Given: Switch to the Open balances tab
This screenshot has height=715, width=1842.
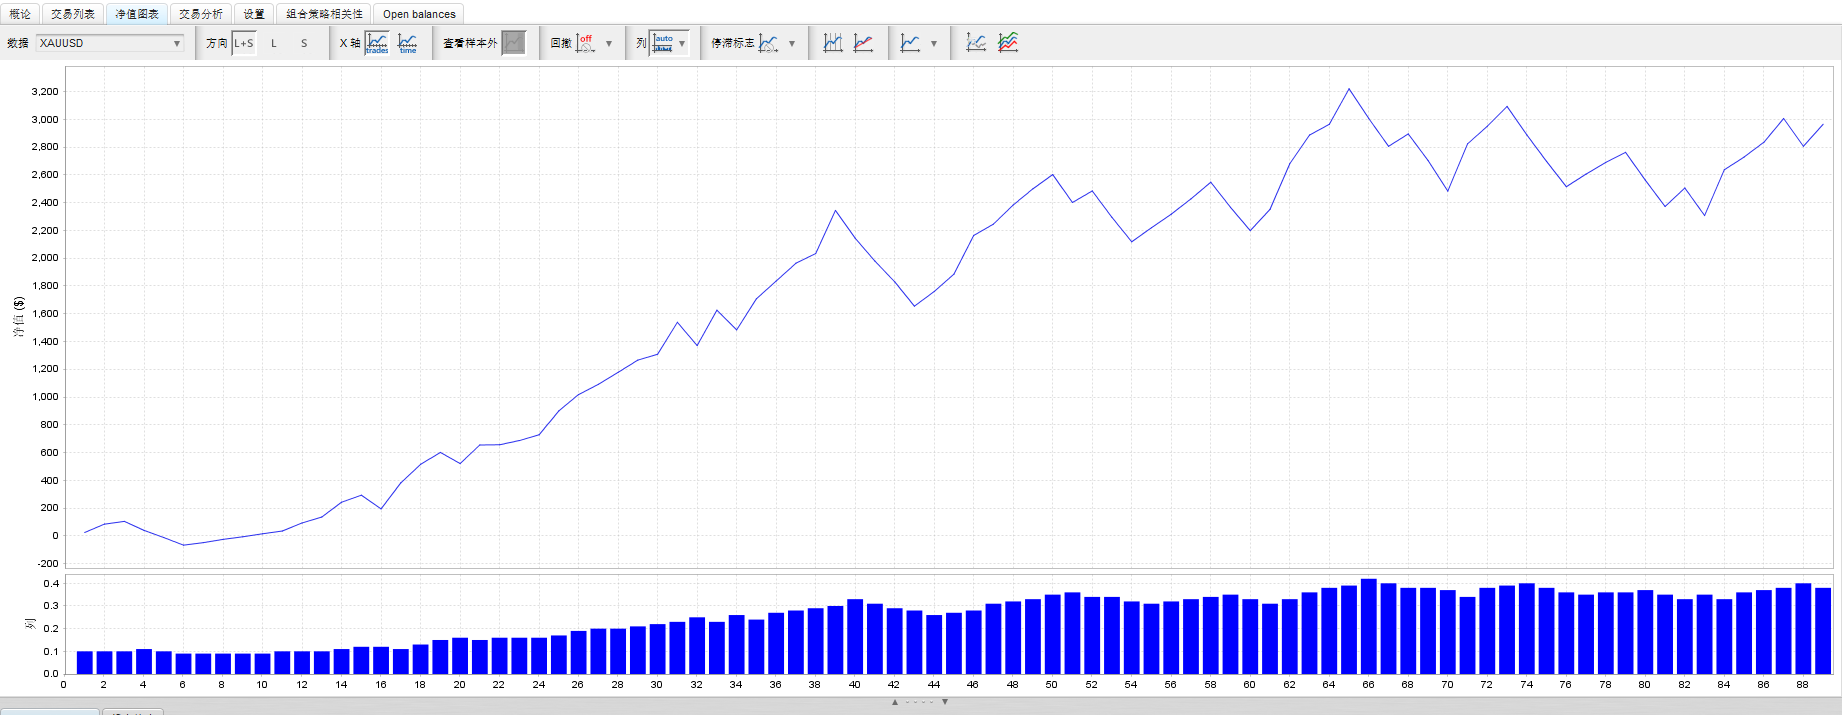Looking at the screenshot, I should coord(419,14).
